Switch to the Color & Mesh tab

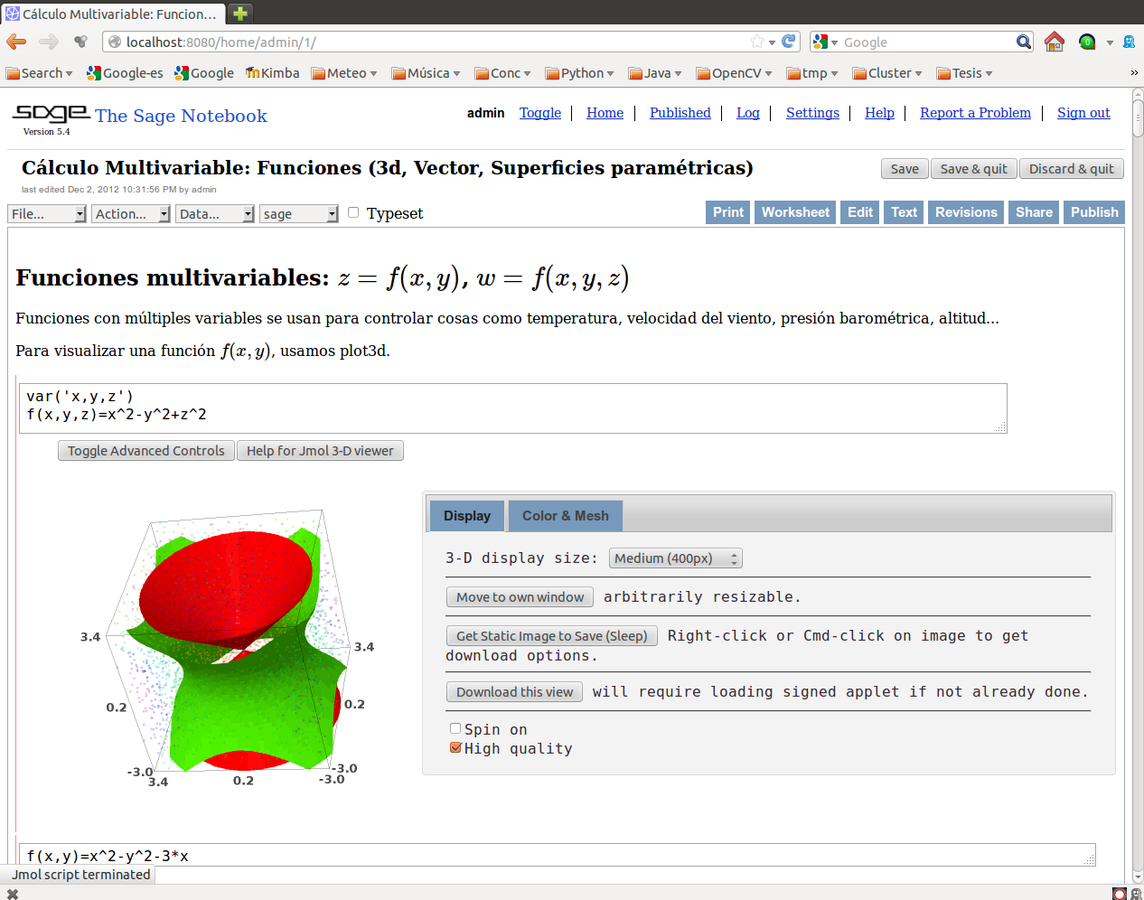pyautogui.click(x=564, y=515)
